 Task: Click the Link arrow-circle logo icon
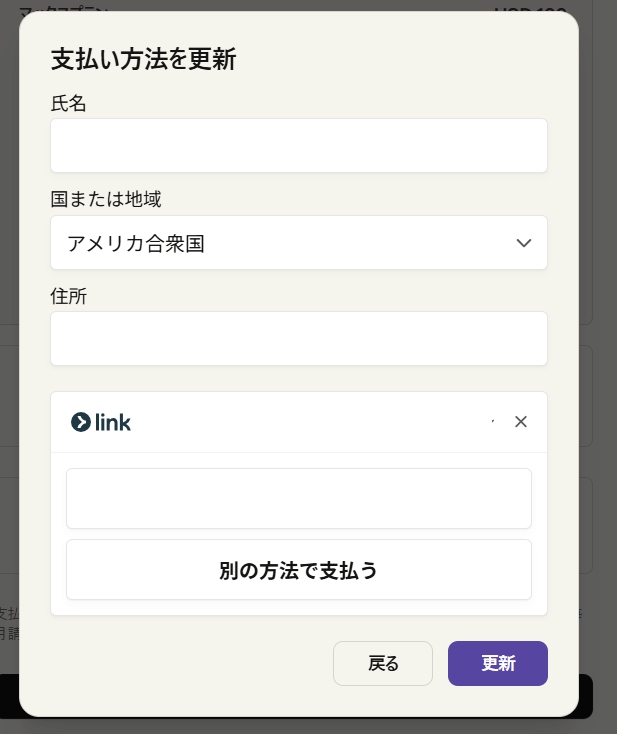pyautogui.click(x=81, y=422)
